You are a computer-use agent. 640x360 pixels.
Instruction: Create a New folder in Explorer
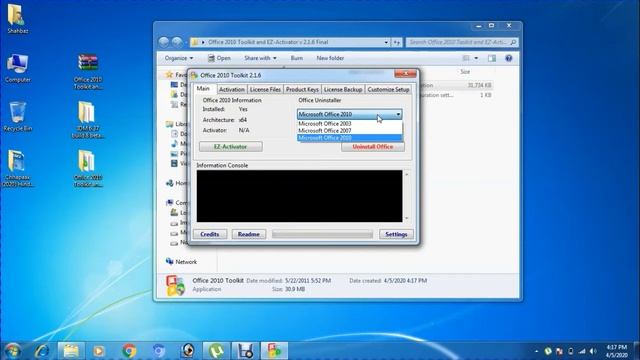[330, 58]
